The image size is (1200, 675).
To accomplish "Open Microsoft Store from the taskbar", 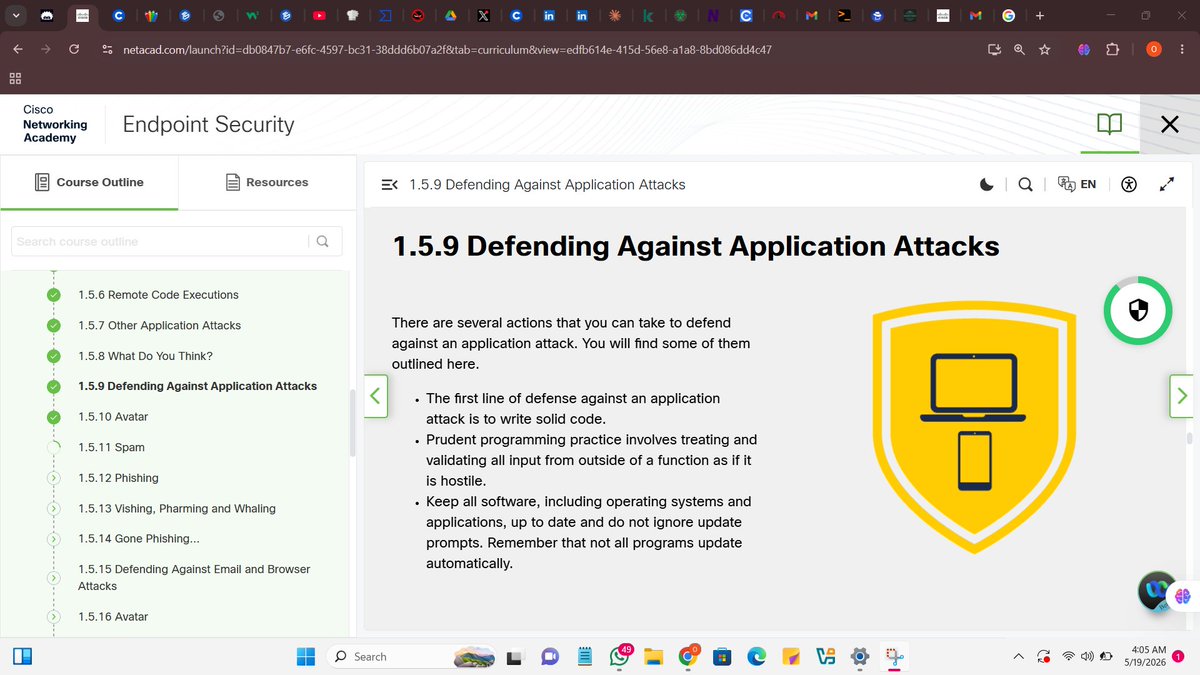I will tap(722, 657).
